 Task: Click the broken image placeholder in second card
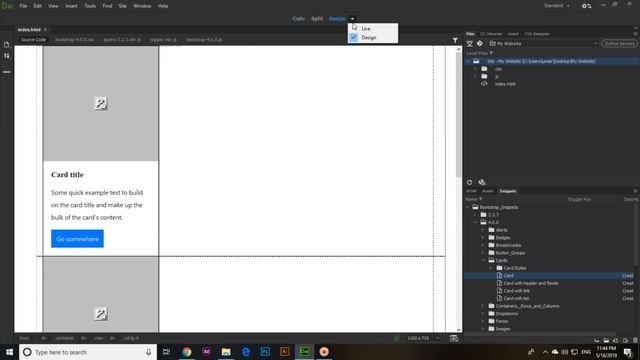pos(101,313)
